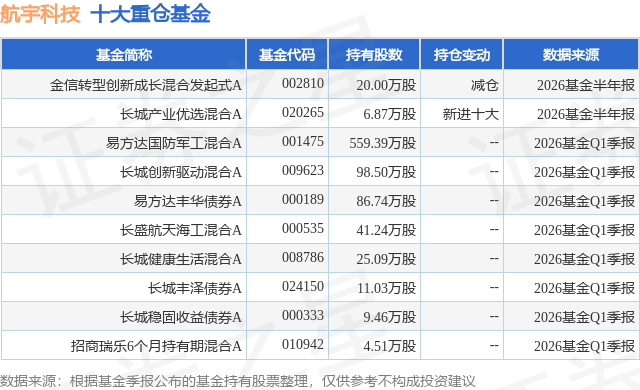Click the 新进十大 position change cell

point(471,114)
